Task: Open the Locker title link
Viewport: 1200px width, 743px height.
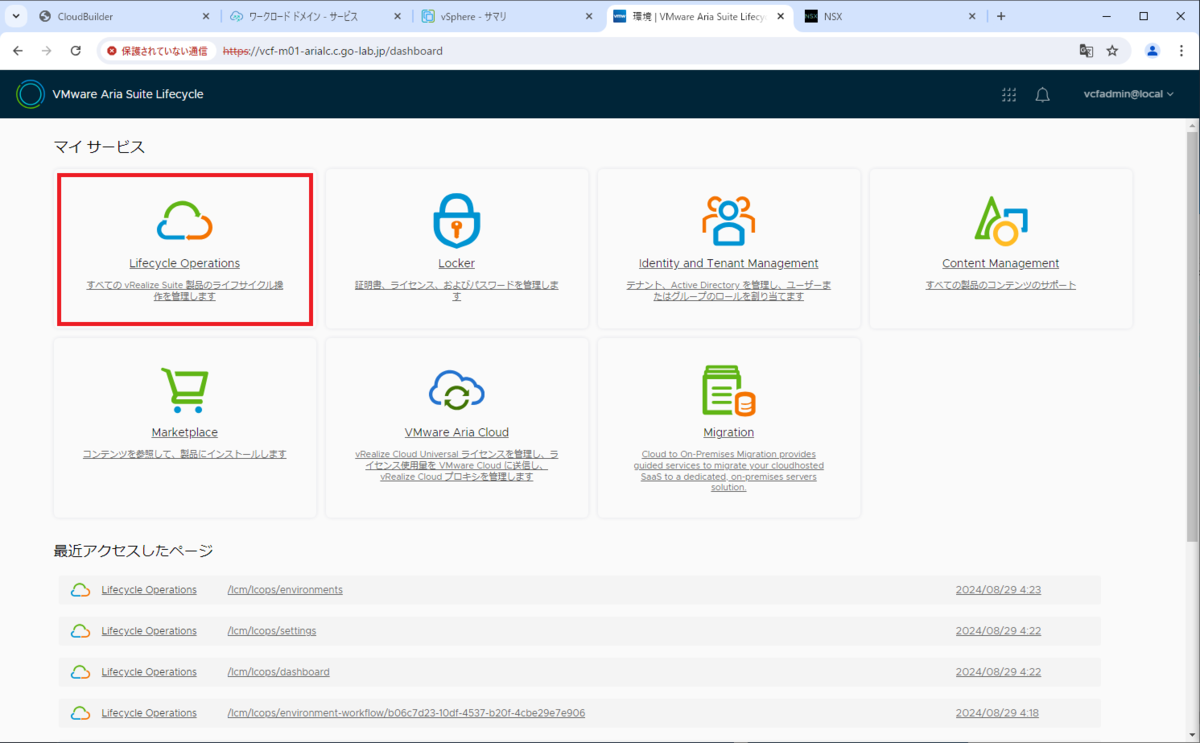Action: tap(457, 264)
